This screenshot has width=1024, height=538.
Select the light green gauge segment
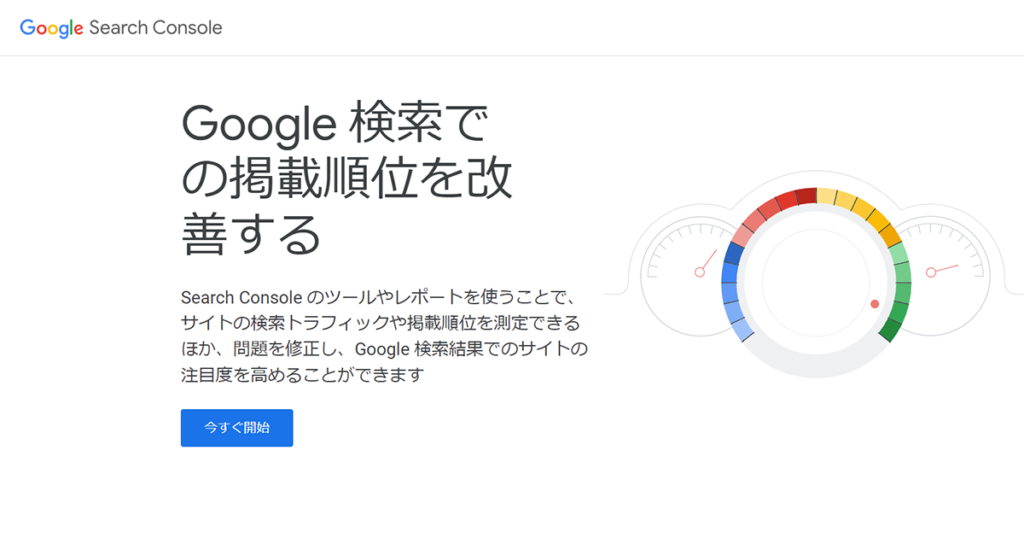(x=901, y=270)
